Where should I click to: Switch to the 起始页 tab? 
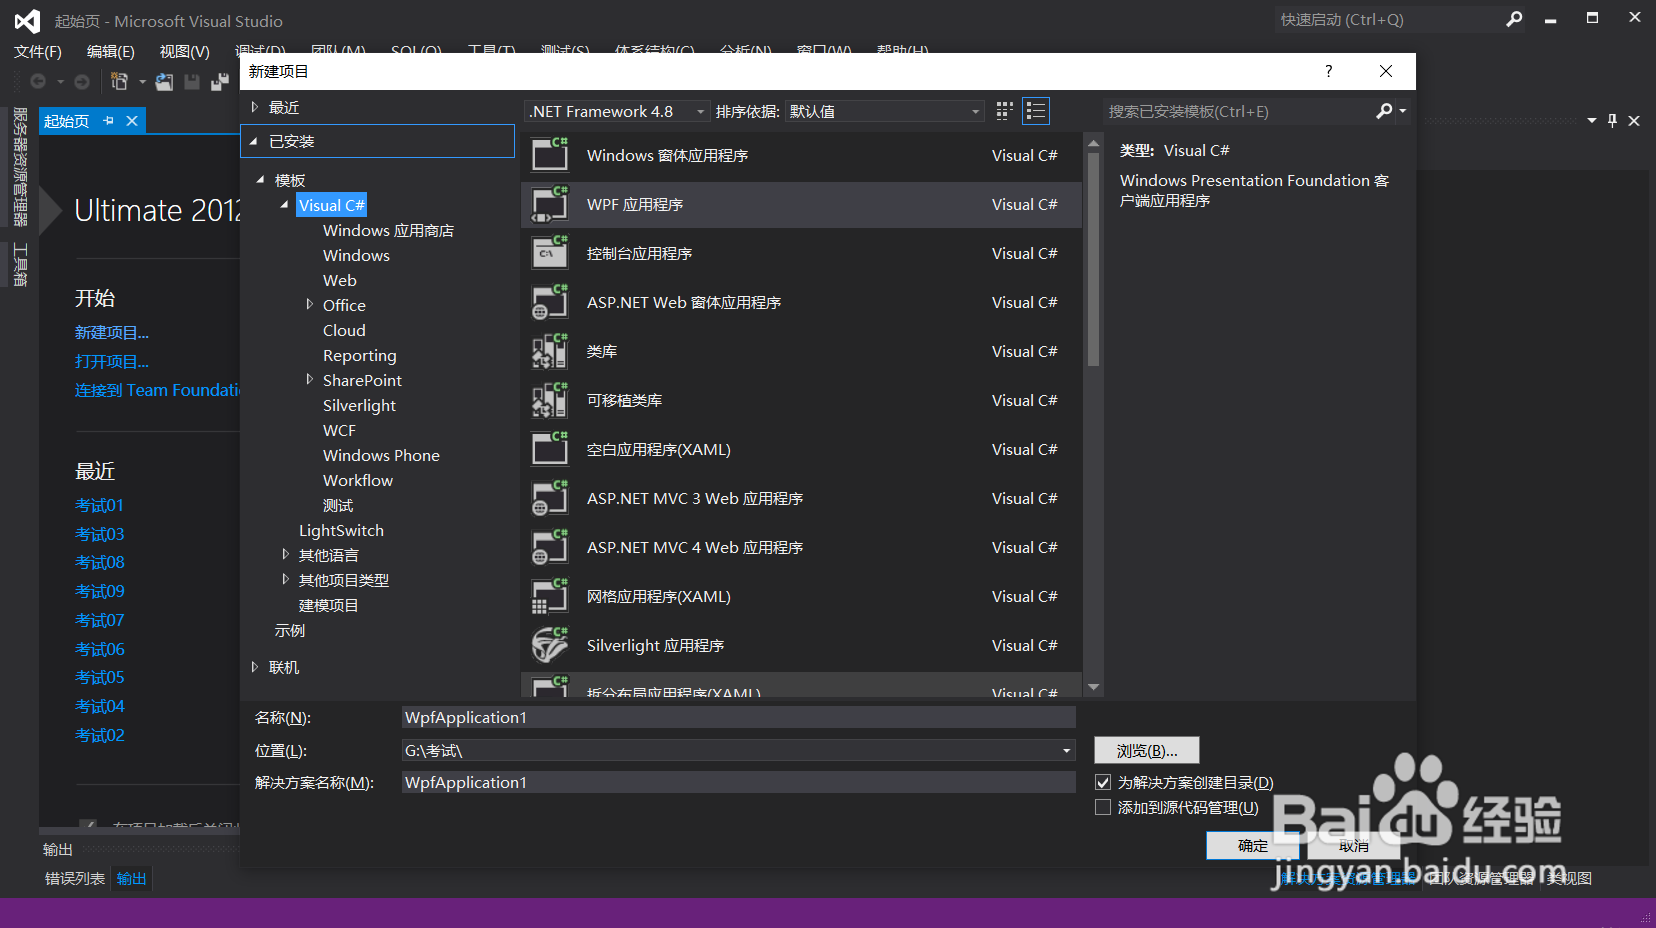click(x=66, y=121)
